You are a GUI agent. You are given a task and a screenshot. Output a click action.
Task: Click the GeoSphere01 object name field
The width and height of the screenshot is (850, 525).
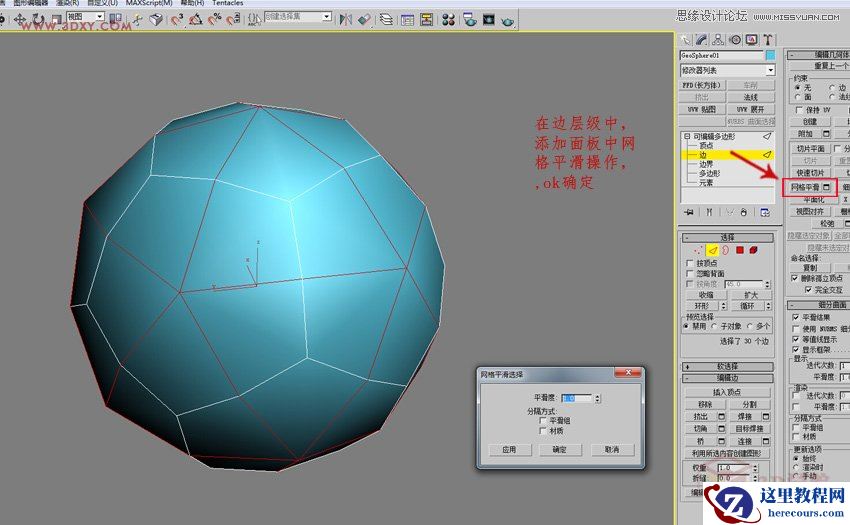[722, 55]
